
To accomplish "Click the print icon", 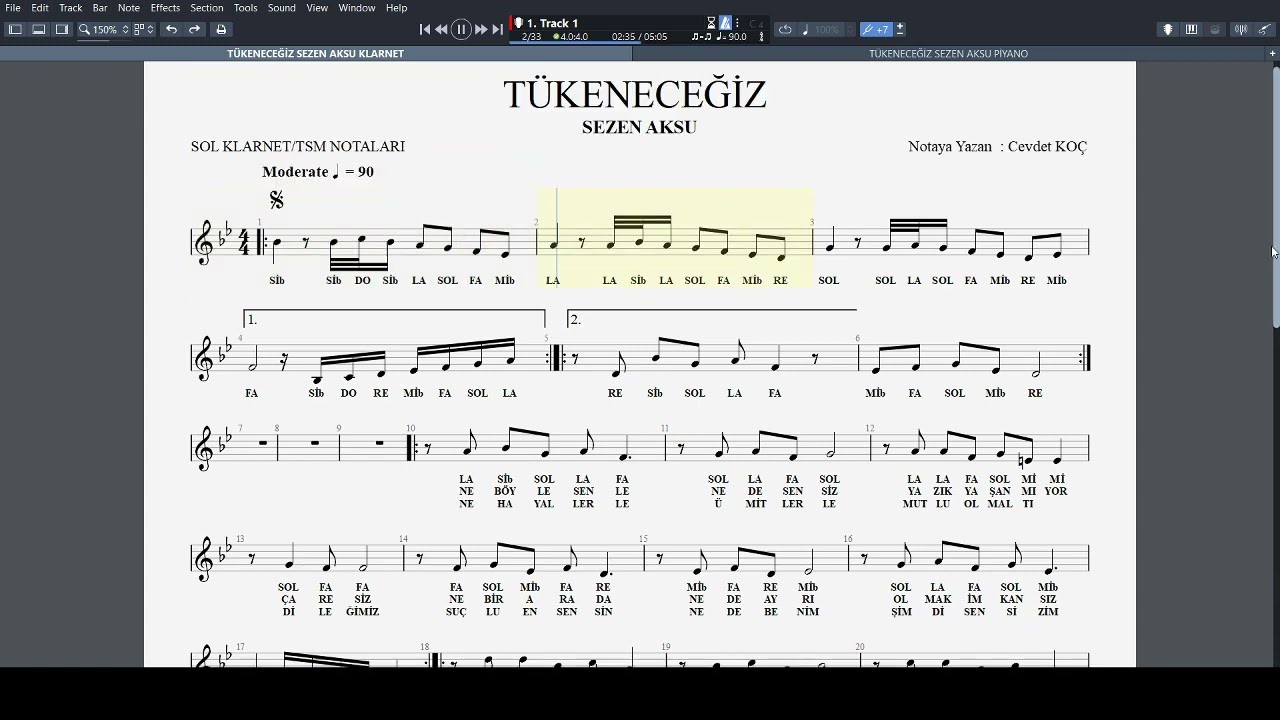I will tap(221, 30).
